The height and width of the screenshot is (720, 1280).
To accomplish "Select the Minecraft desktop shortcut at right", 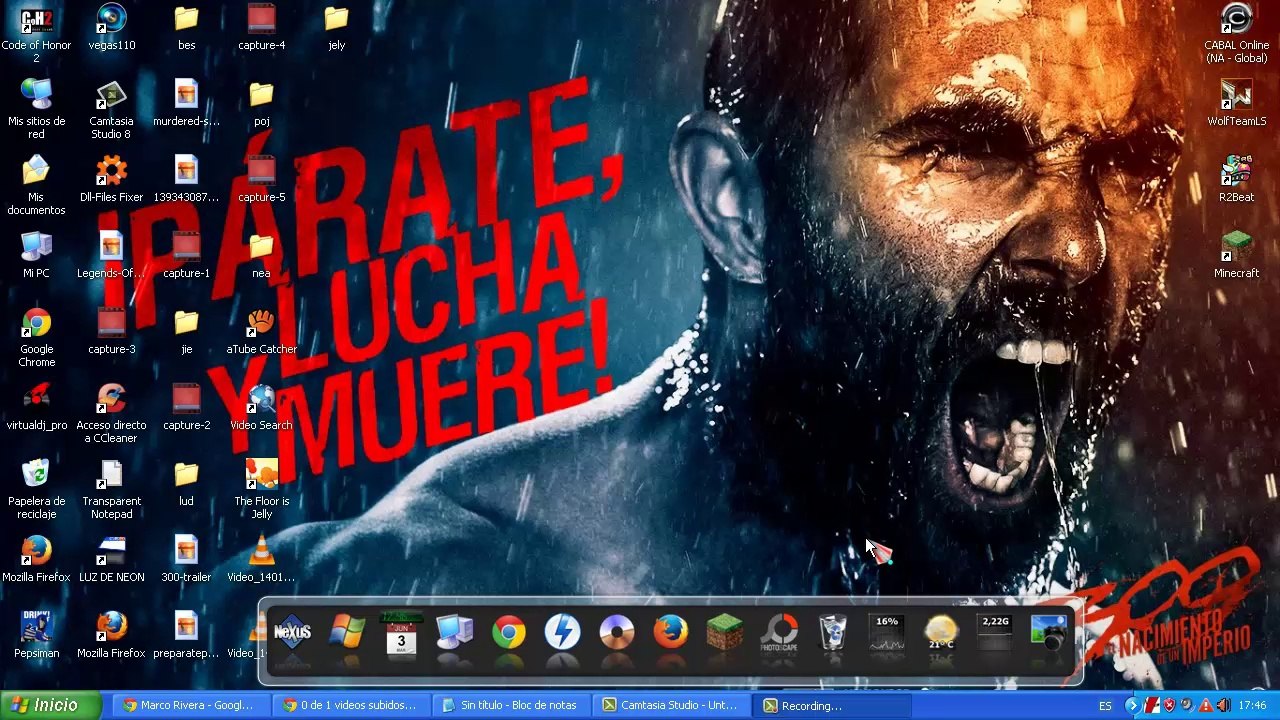I will tap(1236, 255).
